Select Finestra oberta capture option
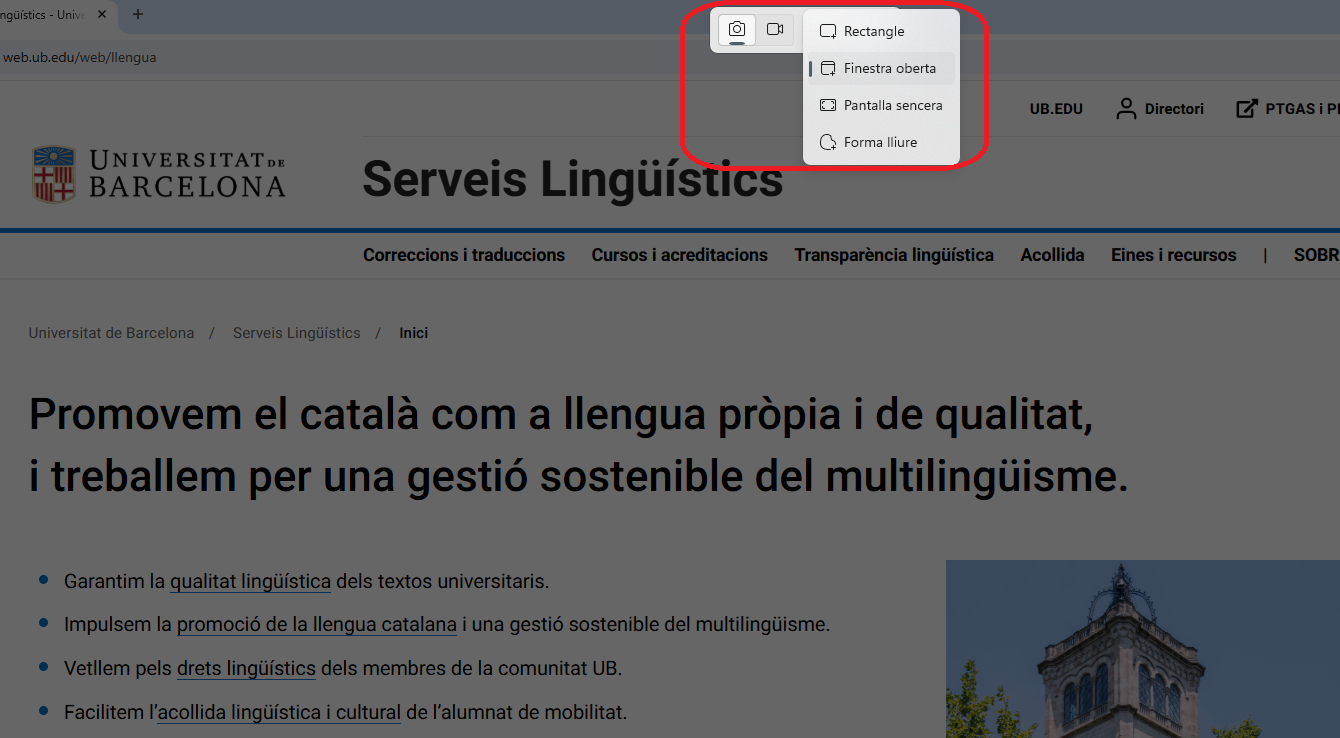 (x=888, y=69)
